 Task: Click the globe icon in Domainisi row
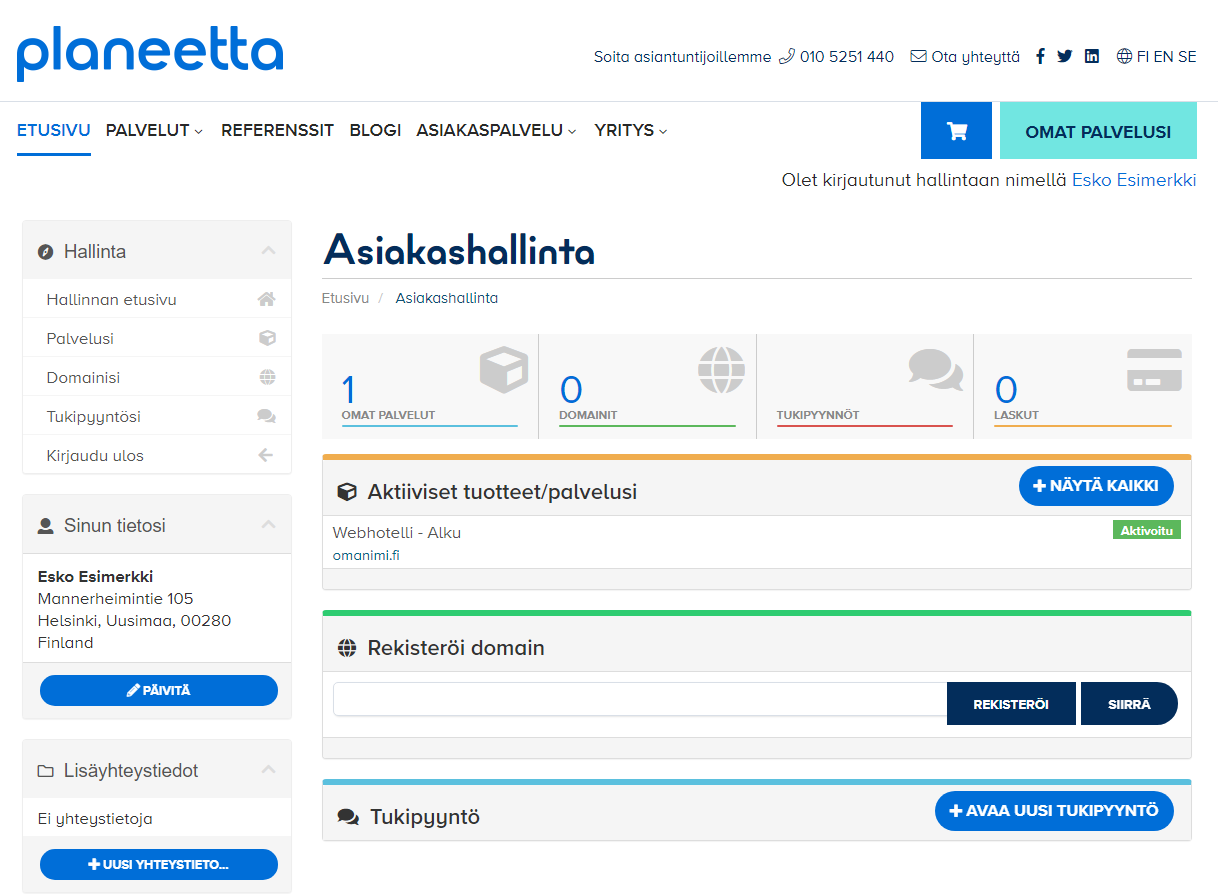click(x=267, y=377)
